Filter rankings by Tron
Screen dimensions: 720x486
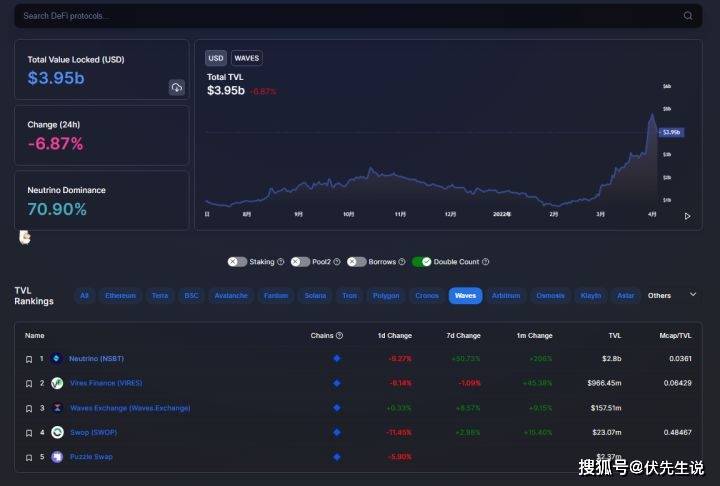pyautogui.click(x=349, y=295)
